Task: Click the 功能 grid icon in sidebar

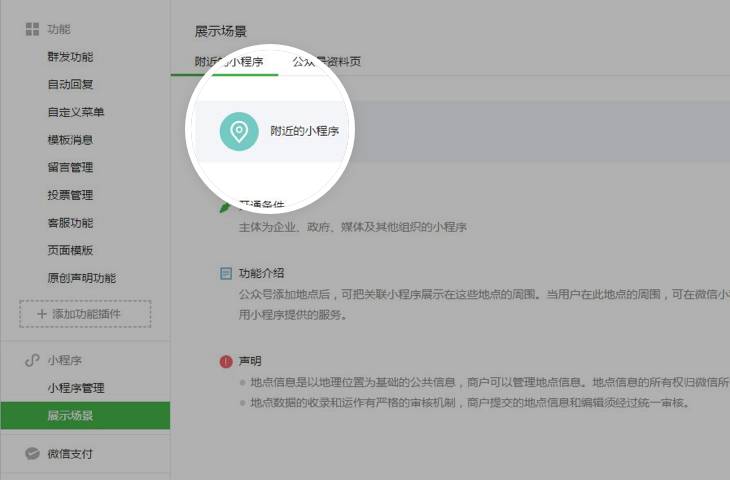Action: [x=32, y=30]
